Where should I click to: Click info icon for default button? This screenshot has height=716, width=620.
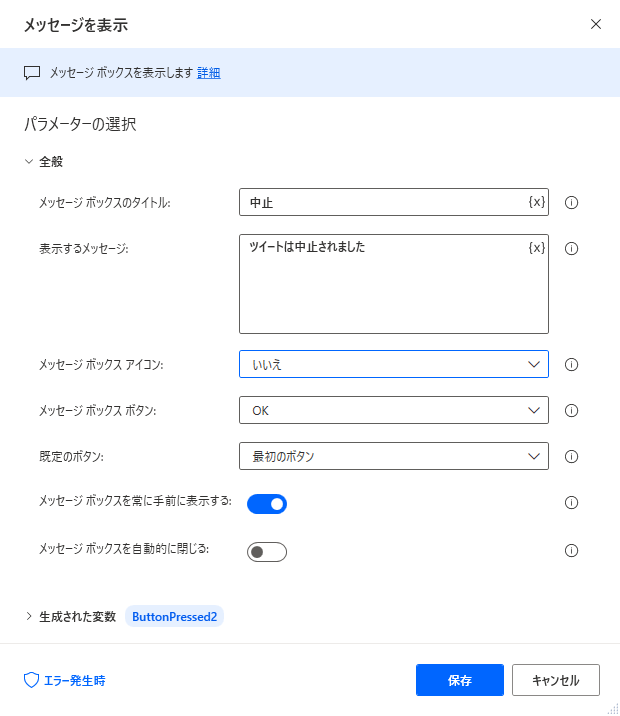pyautogui.click(x=571, y=457)
